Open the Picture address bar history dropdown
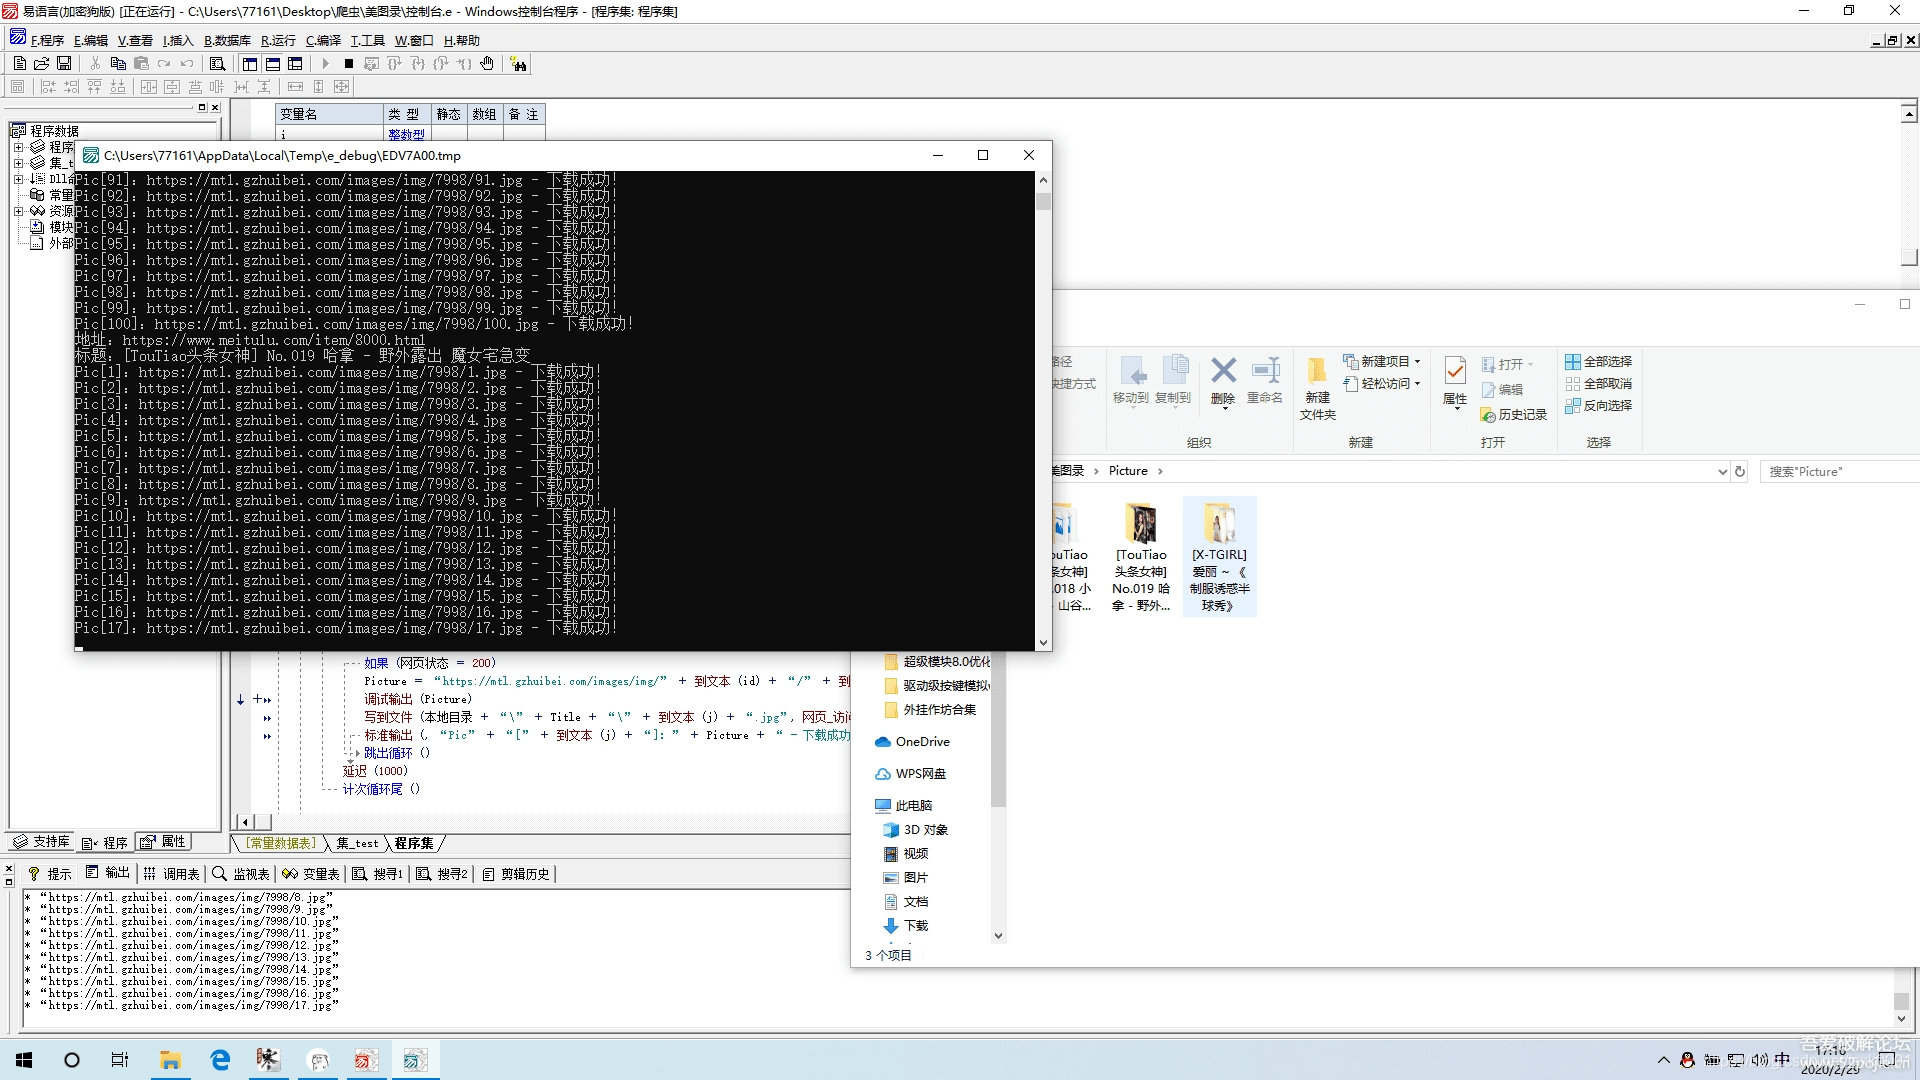1920x1080 pixels. pyautogui.click(x=1722, y=472)
